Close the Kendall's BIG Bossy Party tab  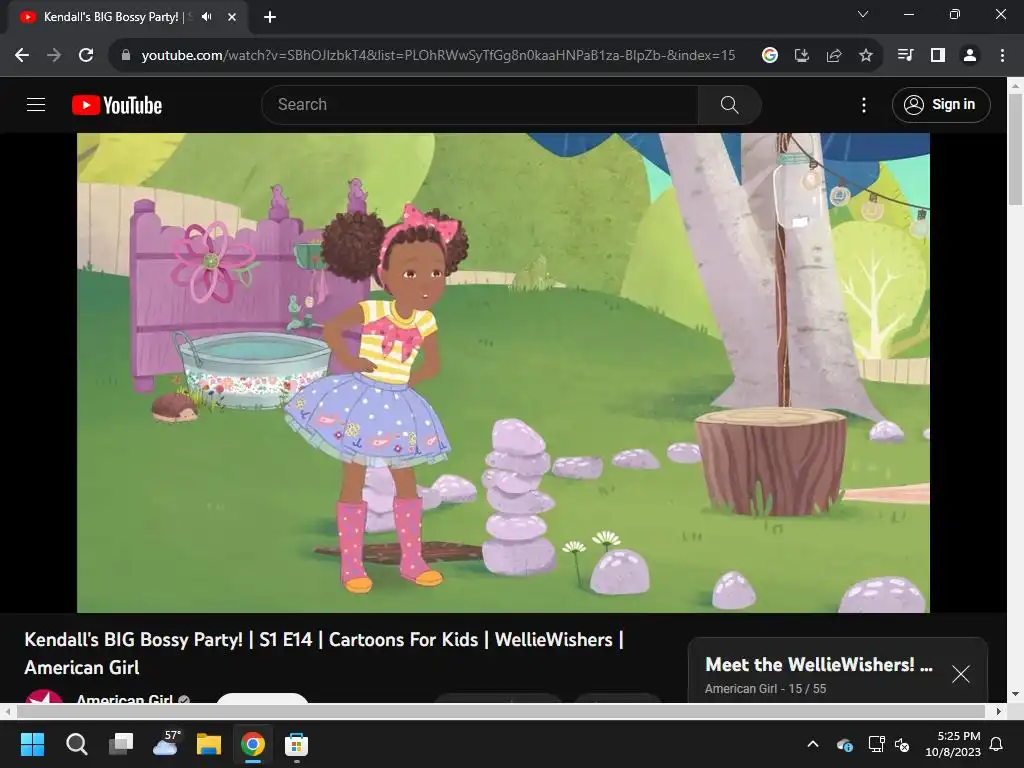pos(232,17)
